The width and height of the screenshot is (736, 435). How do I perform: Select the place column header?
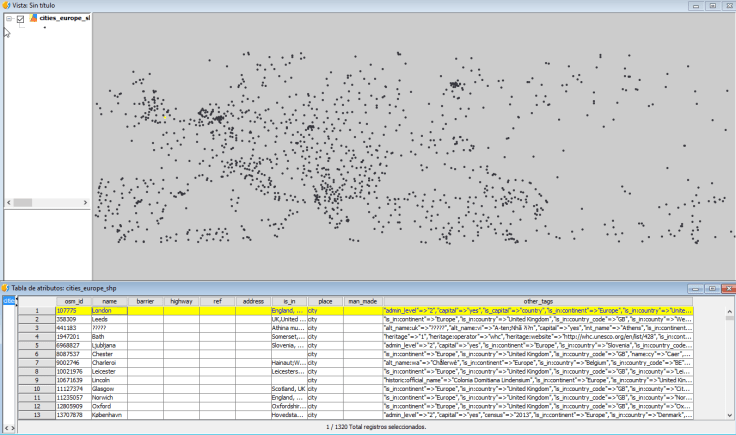click(325, 300)
